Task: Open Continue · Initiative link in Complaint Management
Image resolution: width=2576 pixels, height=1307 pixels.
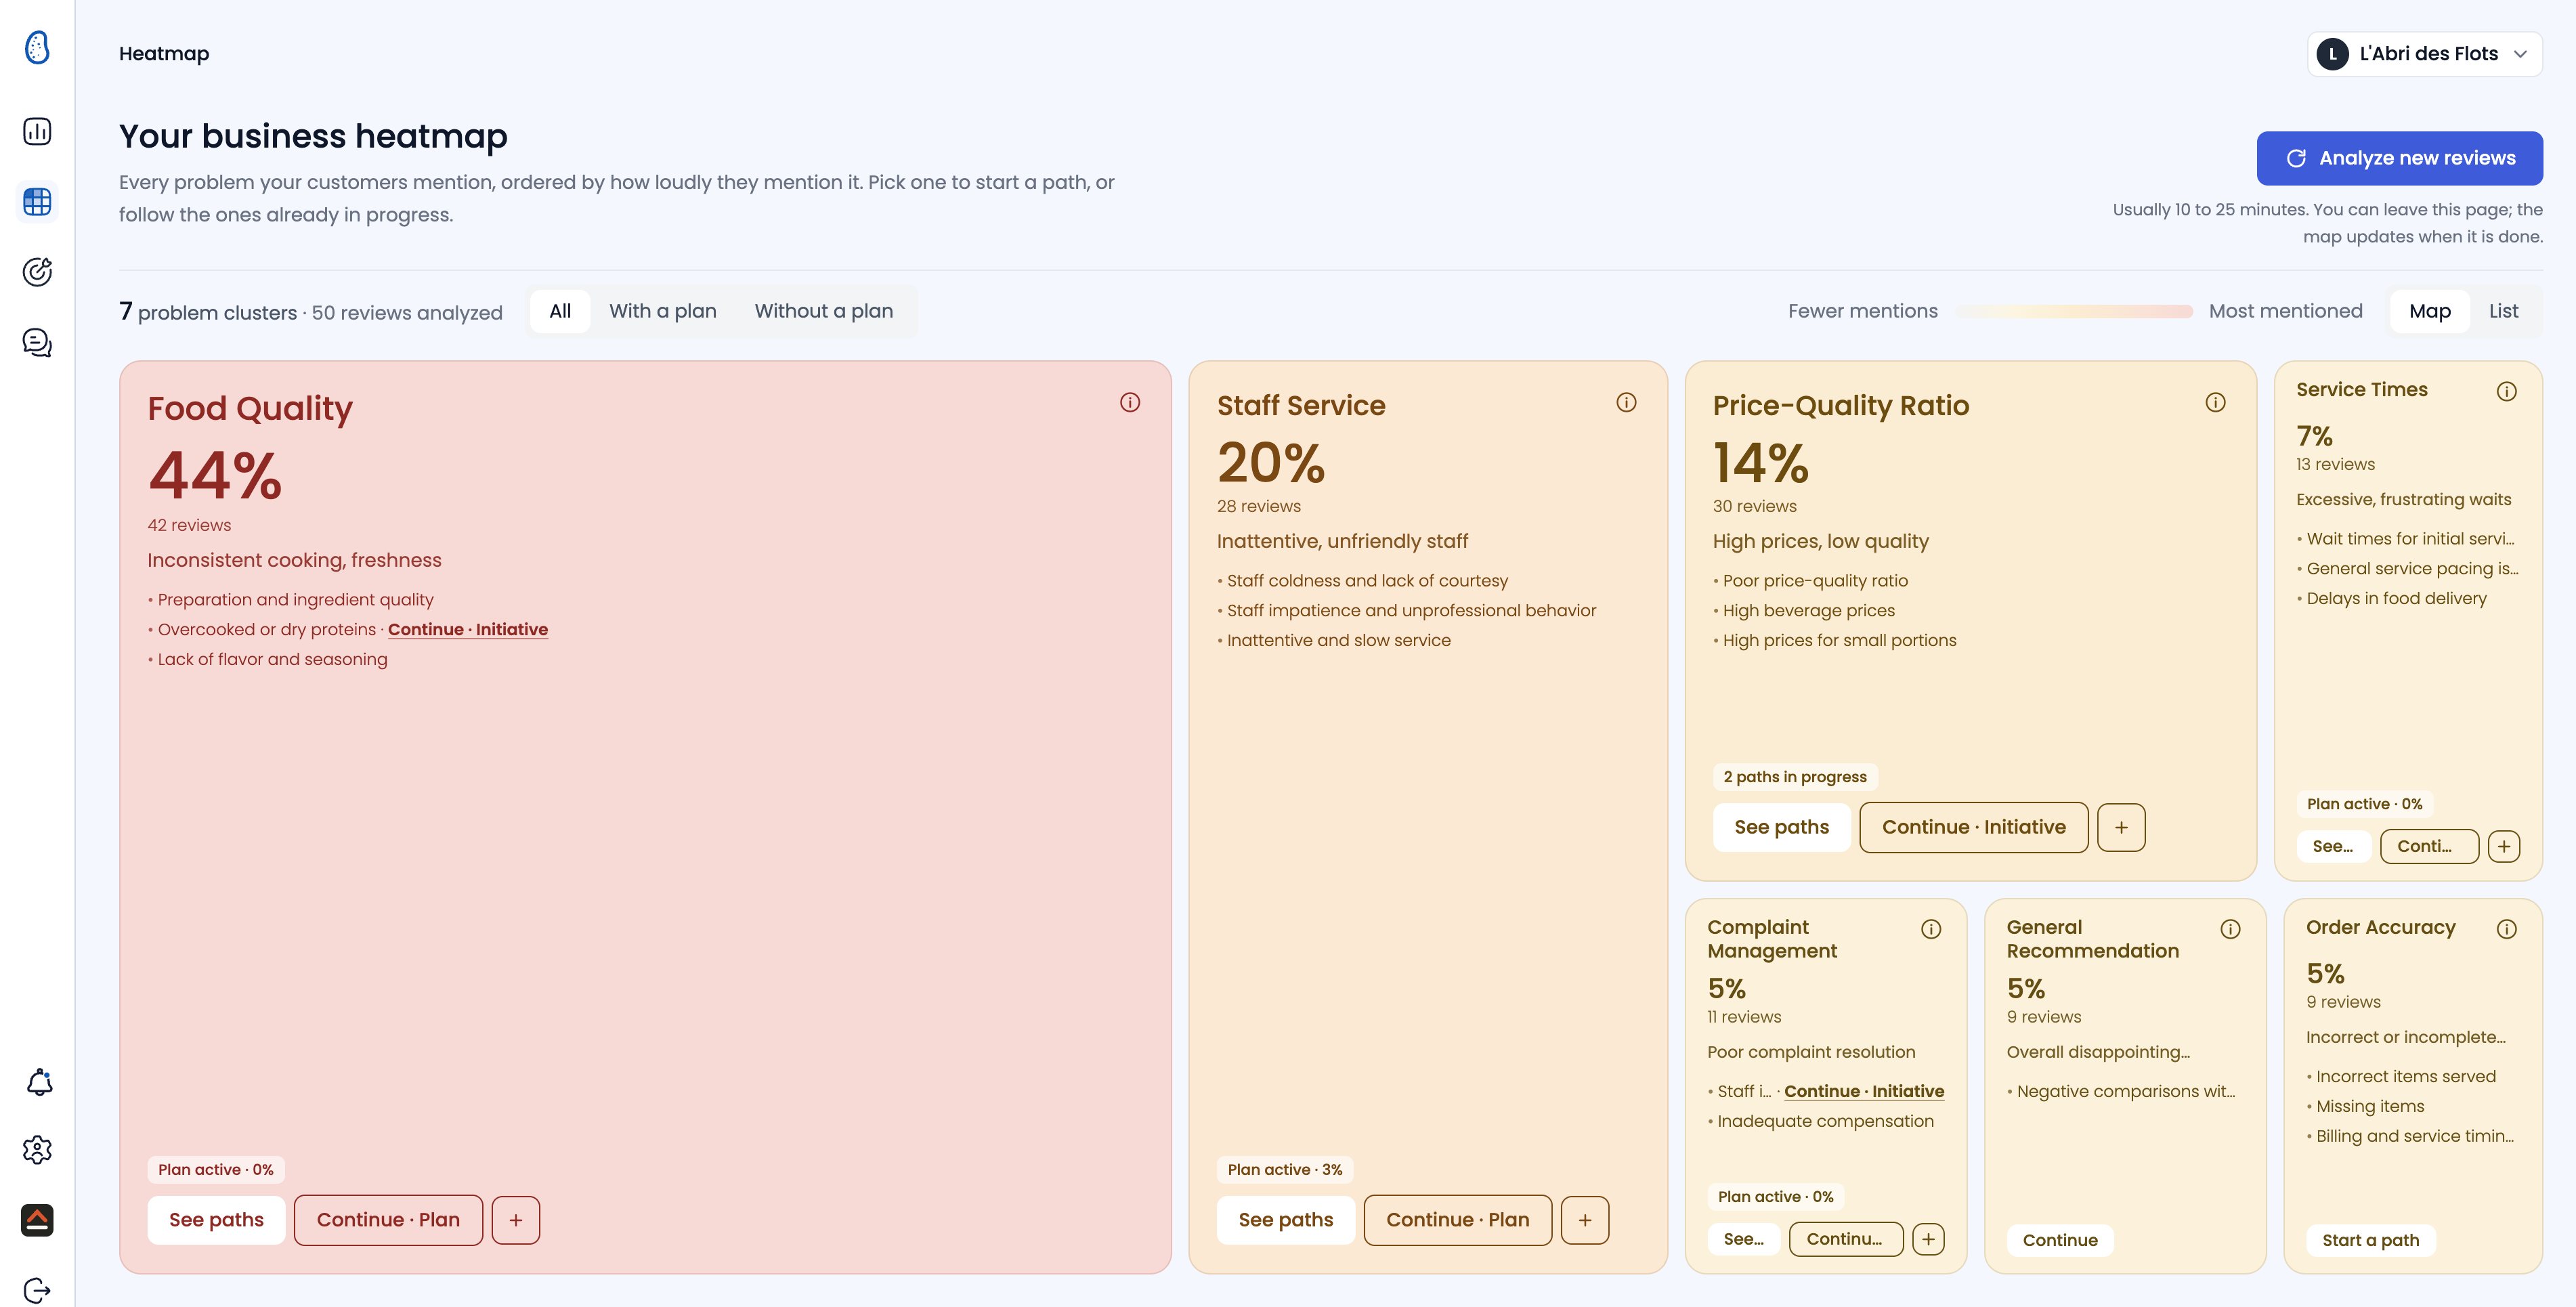Action: [x=1864, y=1091]
